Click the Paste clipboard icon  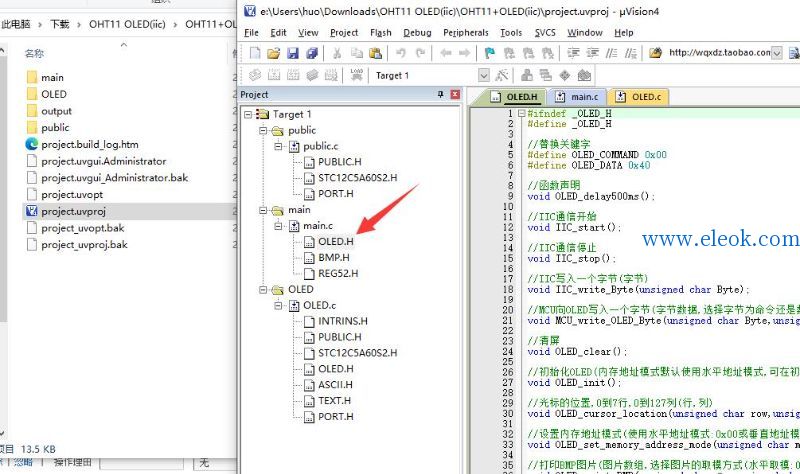376,53
